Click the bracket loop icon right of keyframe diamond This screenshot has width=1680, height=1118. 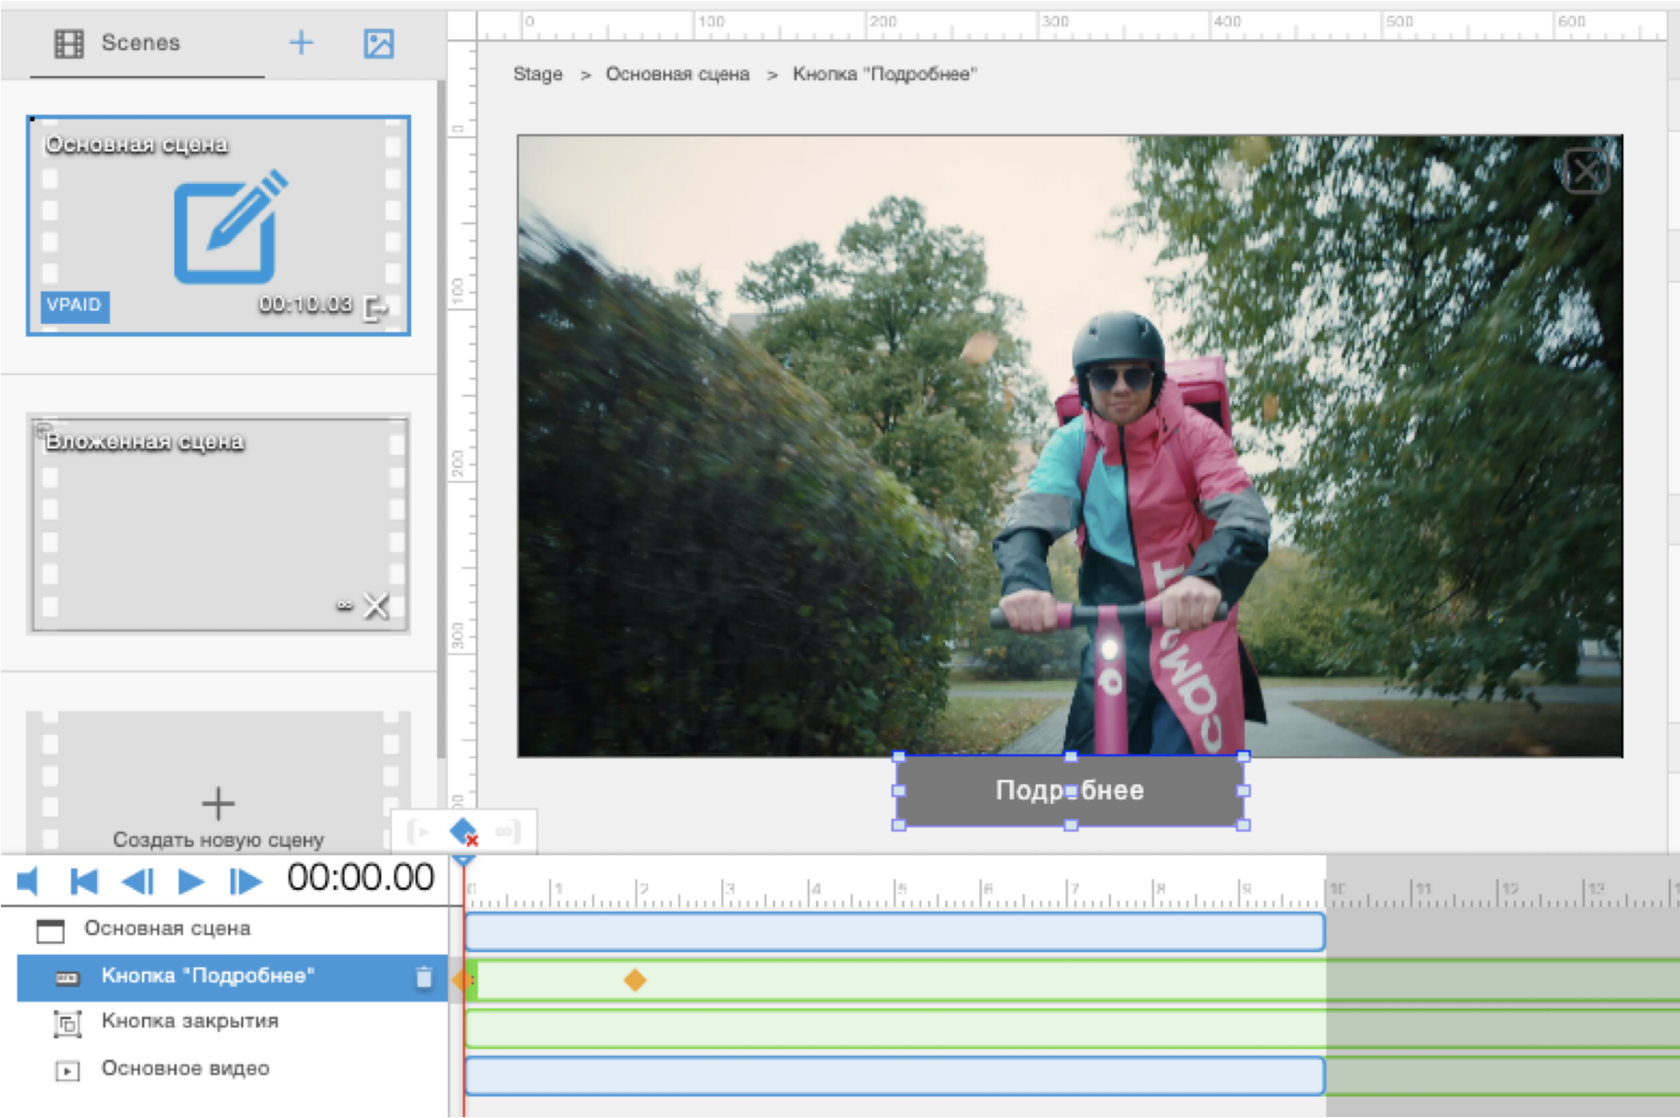point(507,831)
